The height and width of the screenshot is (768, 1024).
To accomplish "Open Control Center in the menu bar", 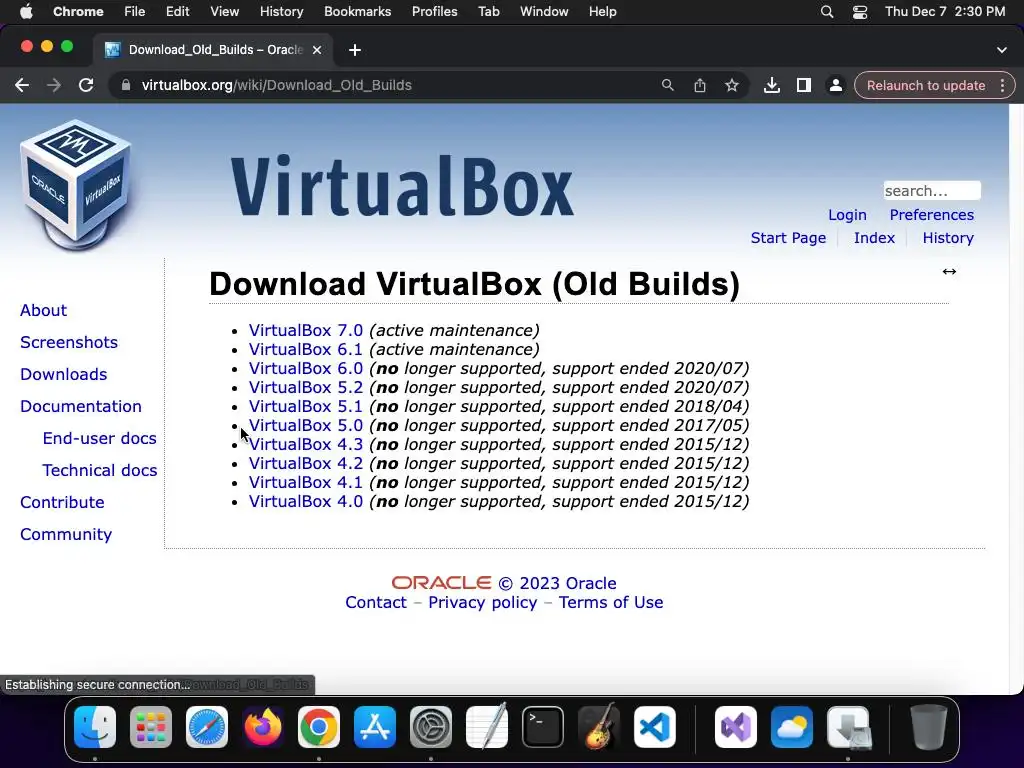I will (x=860, y=12).
